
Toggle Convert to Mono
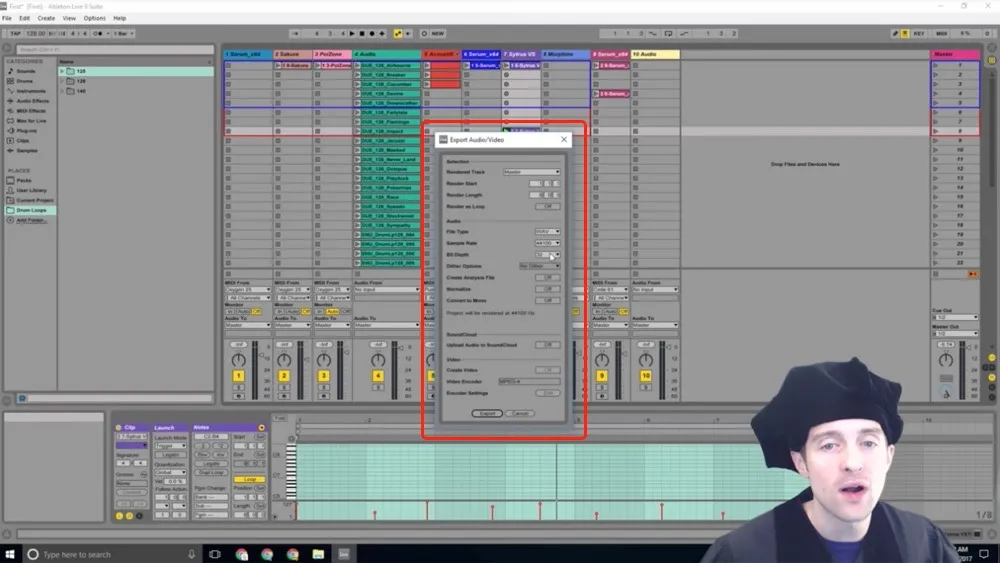click(x=547, y=300)
